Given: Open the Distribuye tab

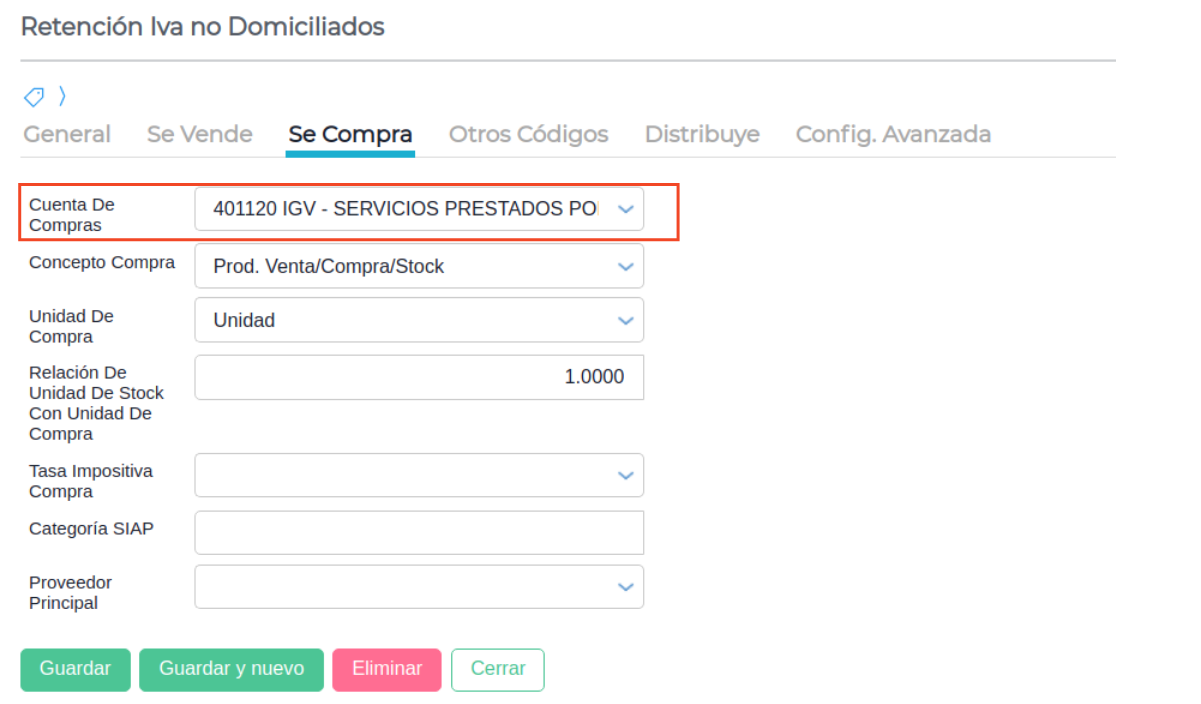Looking at the screenshot, I should [702, 134].
